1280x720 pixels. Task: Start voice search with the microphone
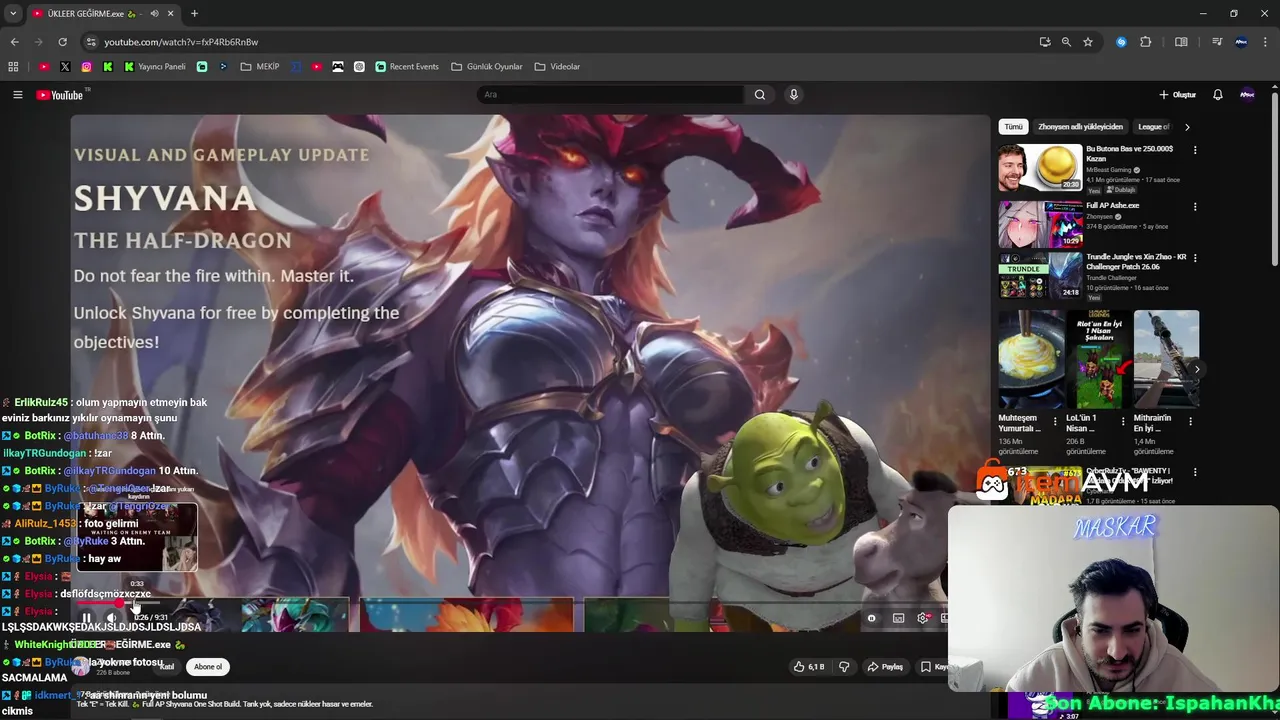(794, 95)
